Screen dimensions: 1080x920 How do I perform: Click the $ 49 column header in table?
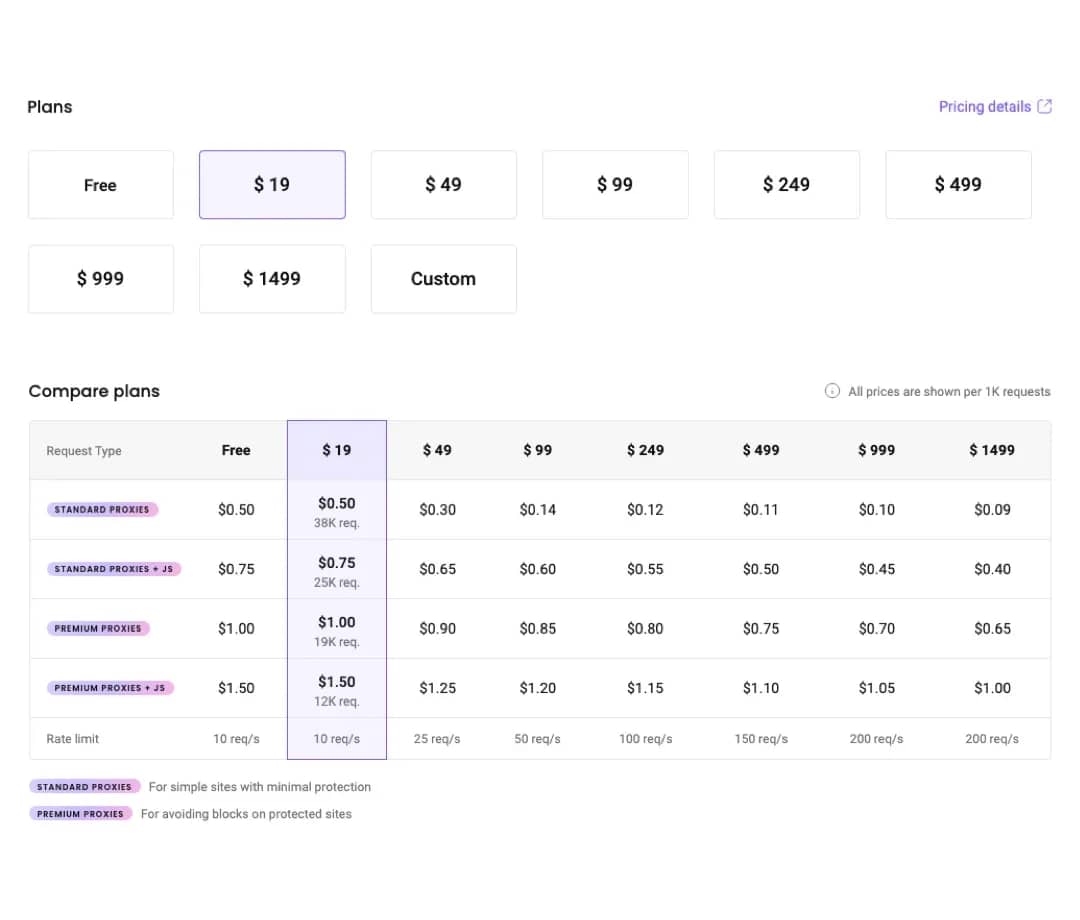pyautogui.click(x=437, y=450)
